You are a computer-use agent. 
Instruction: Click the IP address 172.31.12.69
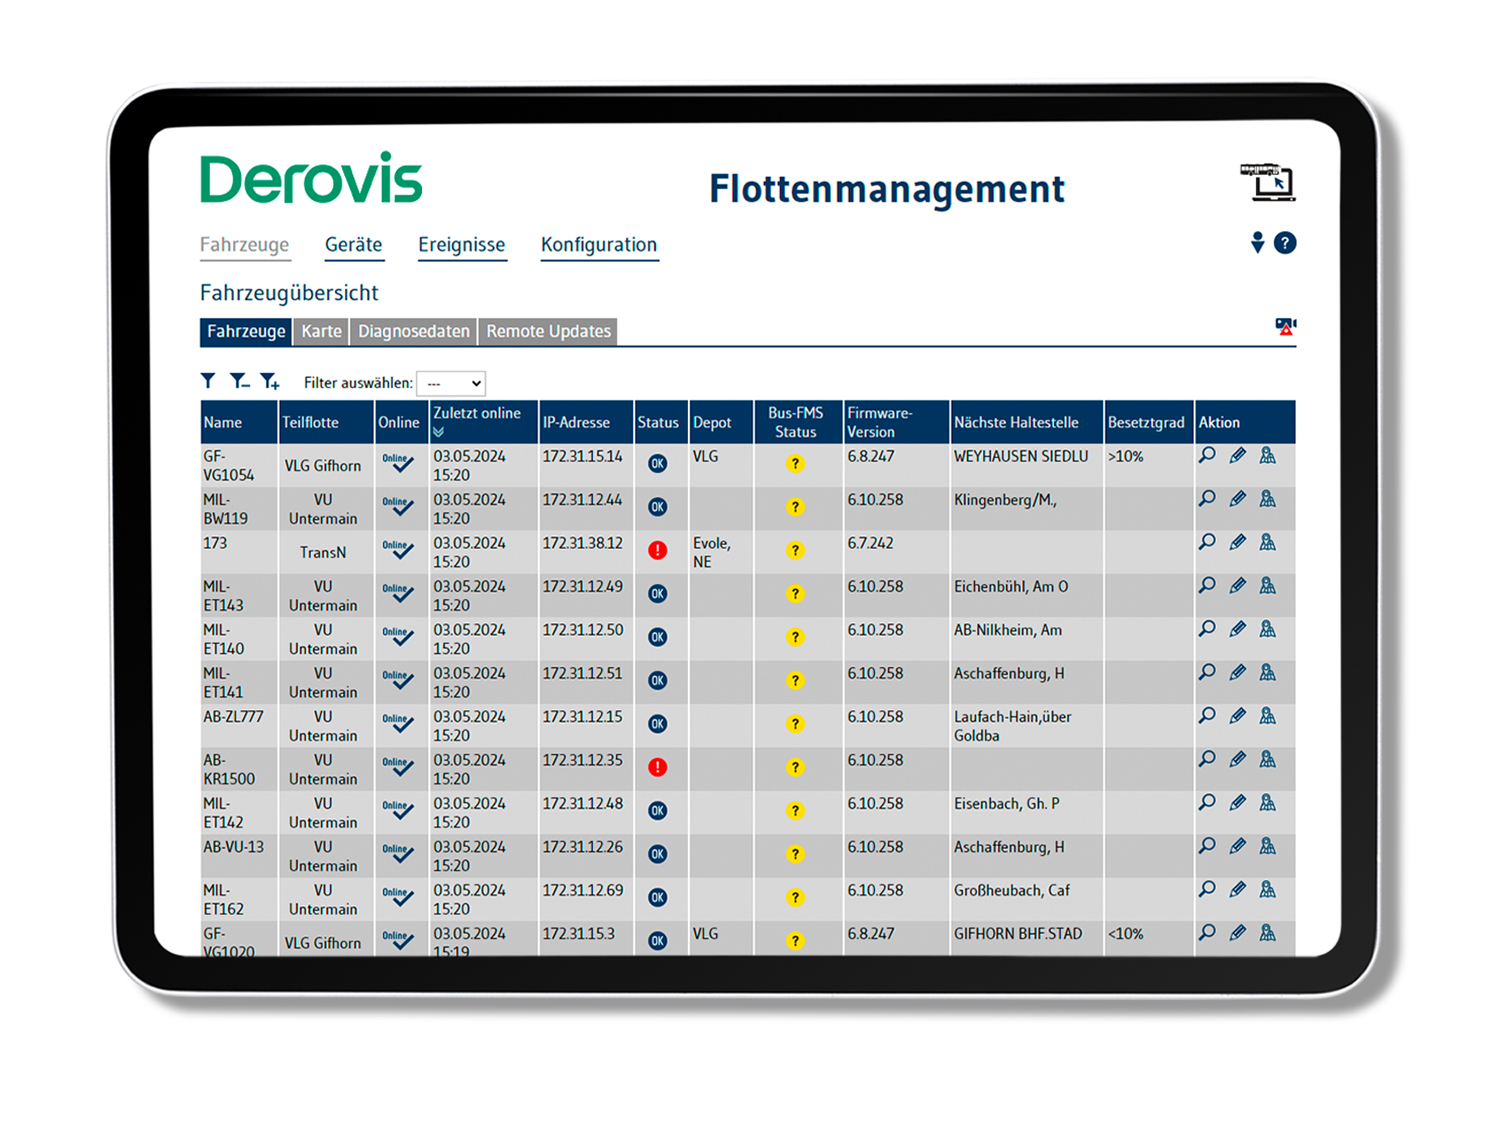point(582,890)
